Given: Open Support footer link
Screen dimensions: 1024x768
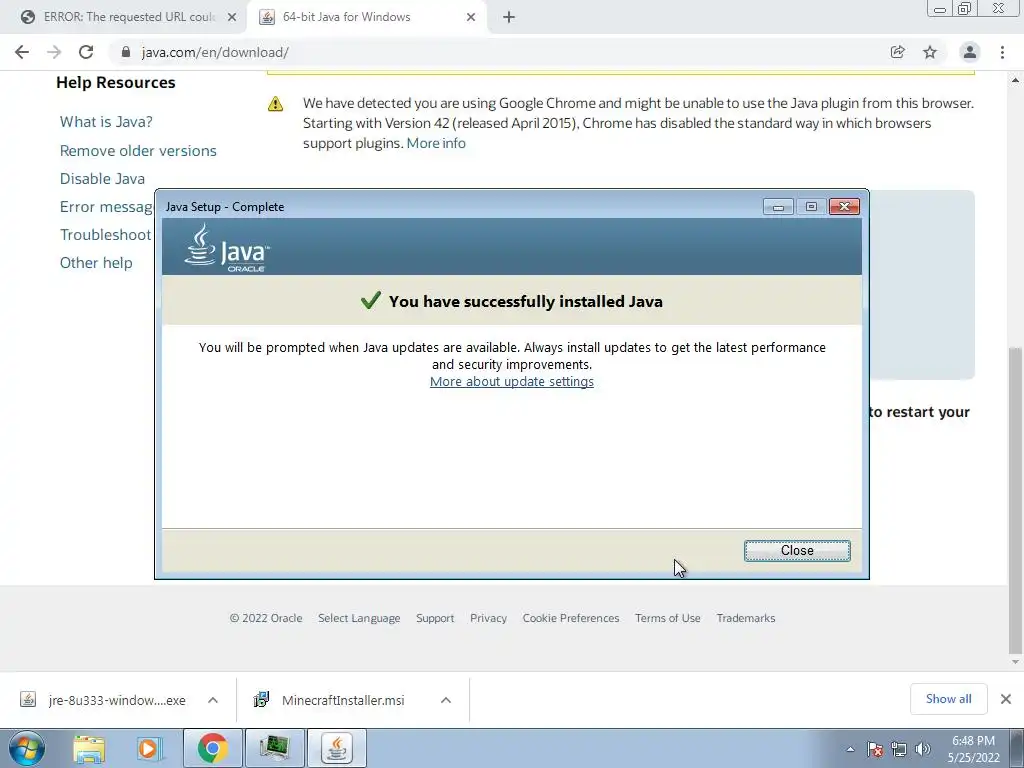Looking at the screenshot, I should (x=435, y=618).
